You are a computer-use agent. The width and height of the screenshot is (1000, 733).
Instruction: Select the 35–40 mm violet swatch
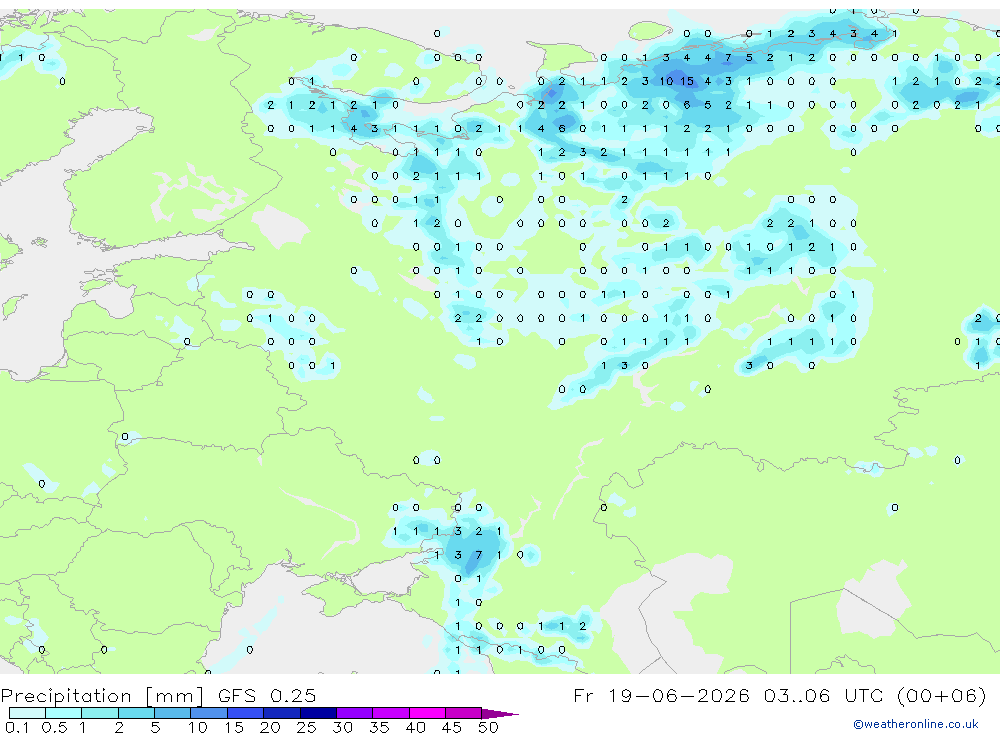click(x=391, y=713)
